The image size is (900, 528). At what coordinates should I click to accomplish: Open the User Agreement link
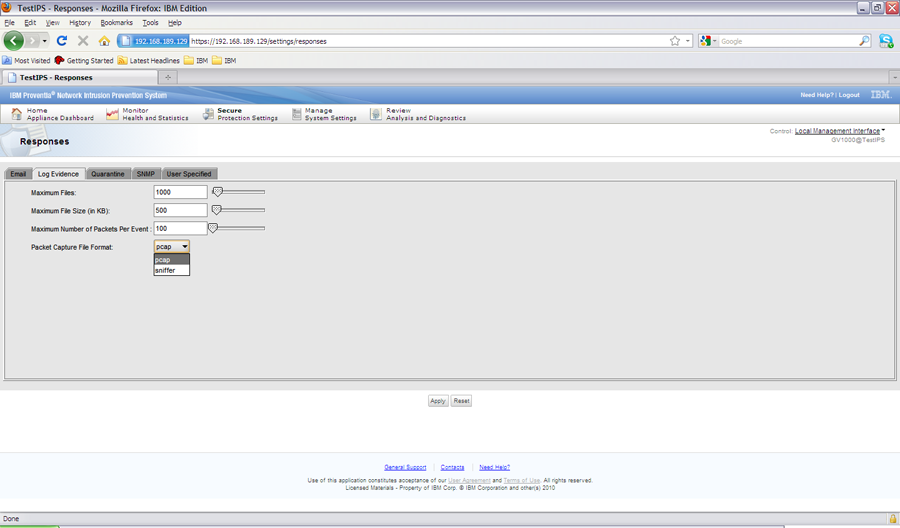[x=469, y=480]
